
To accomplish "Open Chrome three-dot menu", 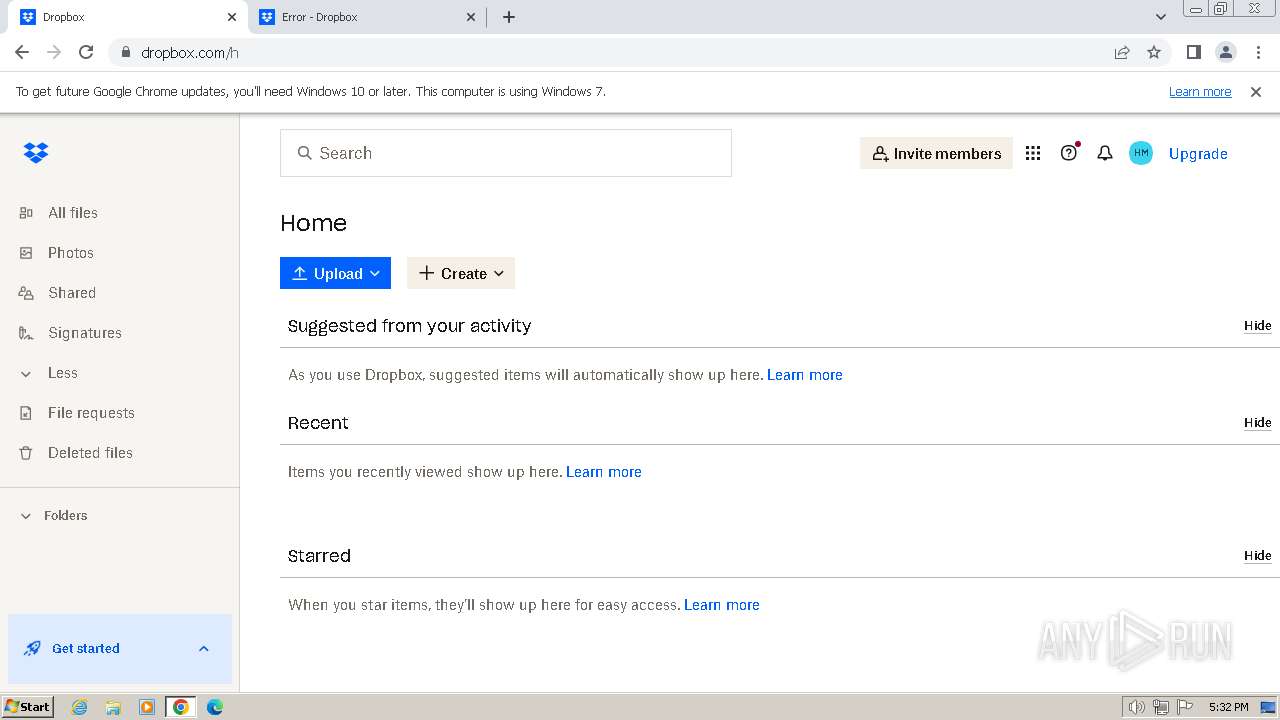I will pyautogui.click(x=1258, y=52).
